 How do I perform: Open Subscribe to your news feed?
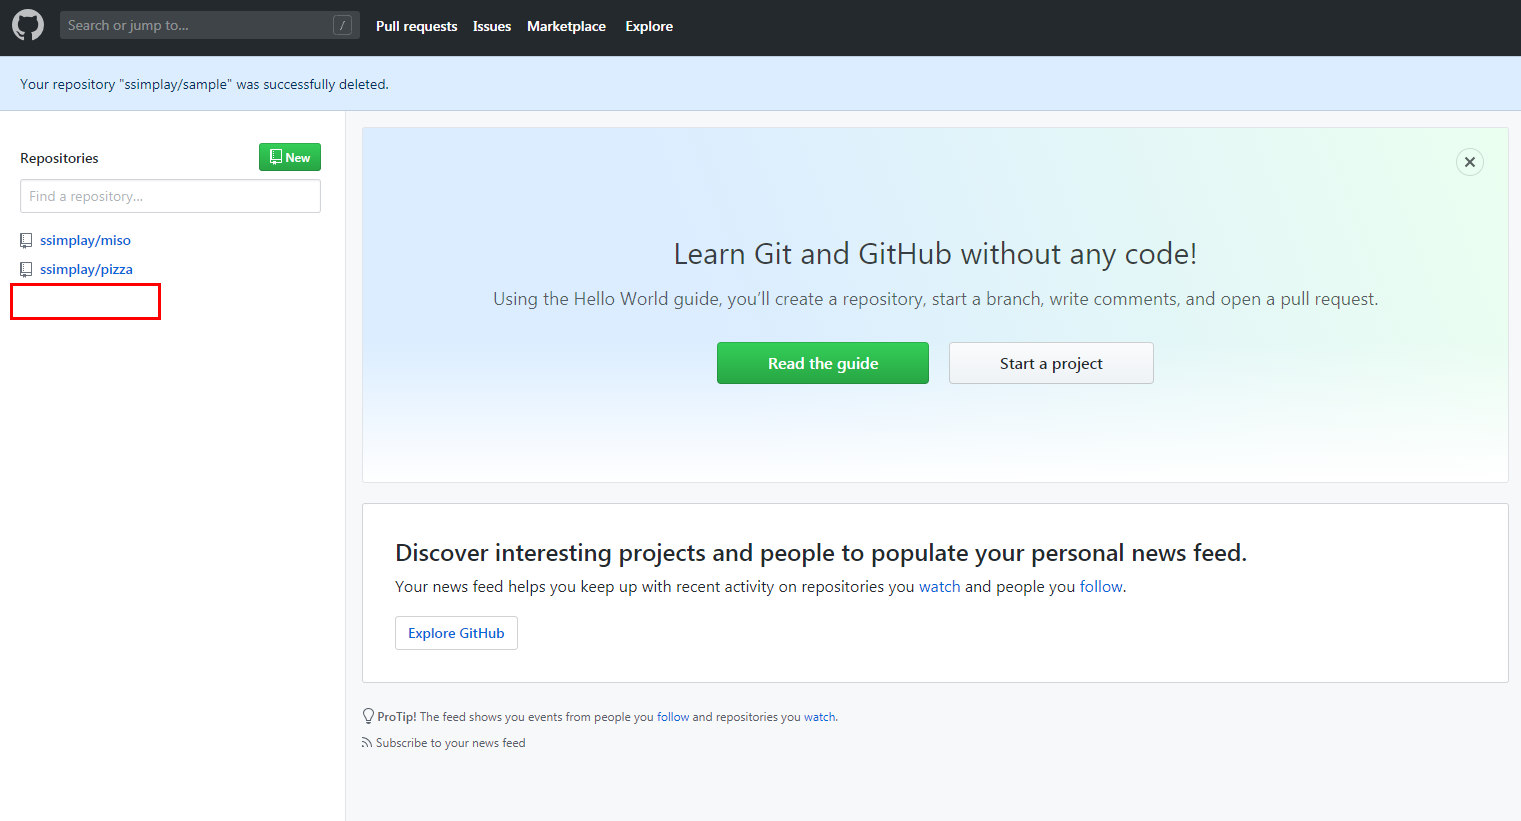450,743
